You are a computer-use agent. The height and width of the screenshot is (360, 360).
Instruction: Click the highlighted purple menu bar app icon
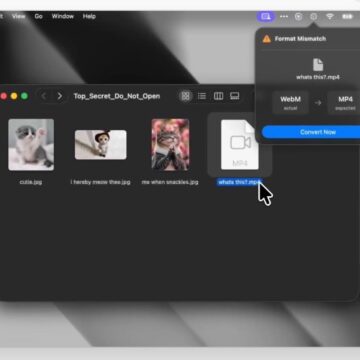point(266,16)
